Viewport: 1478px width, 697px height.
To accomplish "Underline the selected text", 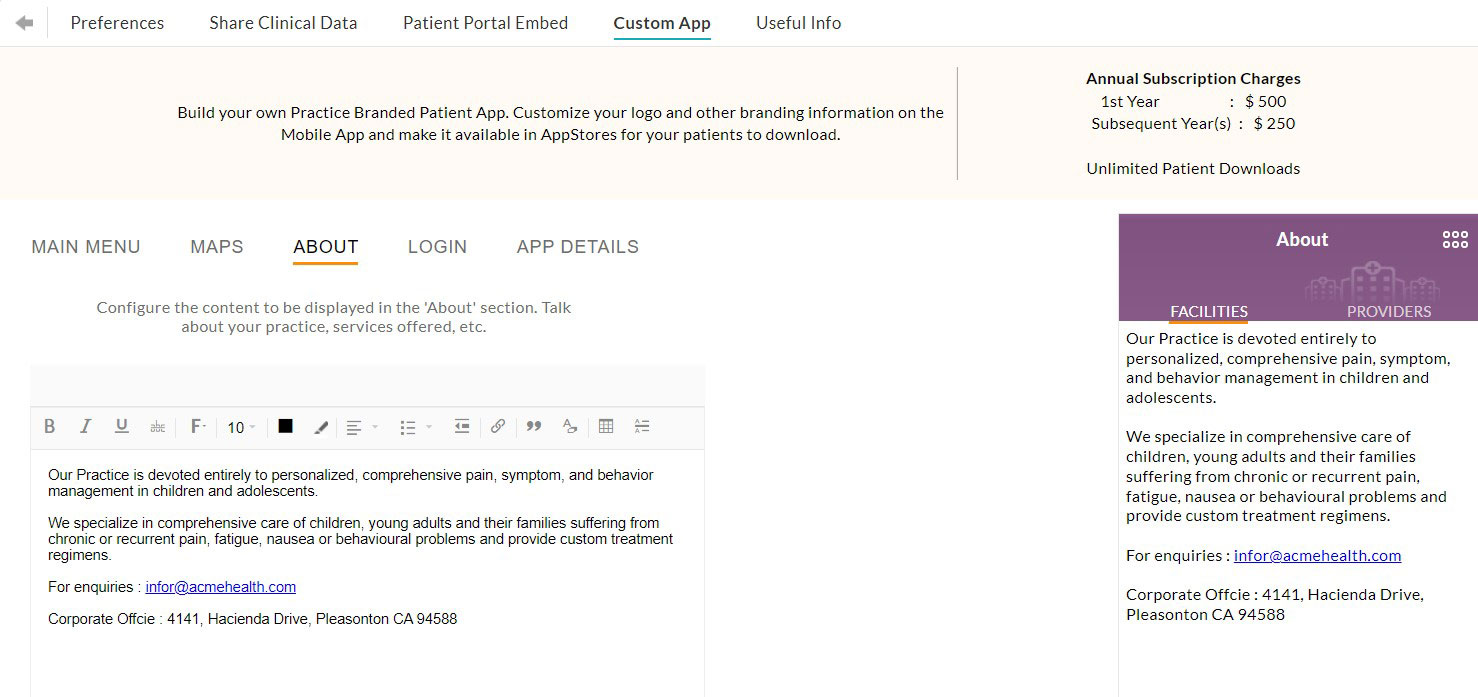I will [x=121, y=427].
